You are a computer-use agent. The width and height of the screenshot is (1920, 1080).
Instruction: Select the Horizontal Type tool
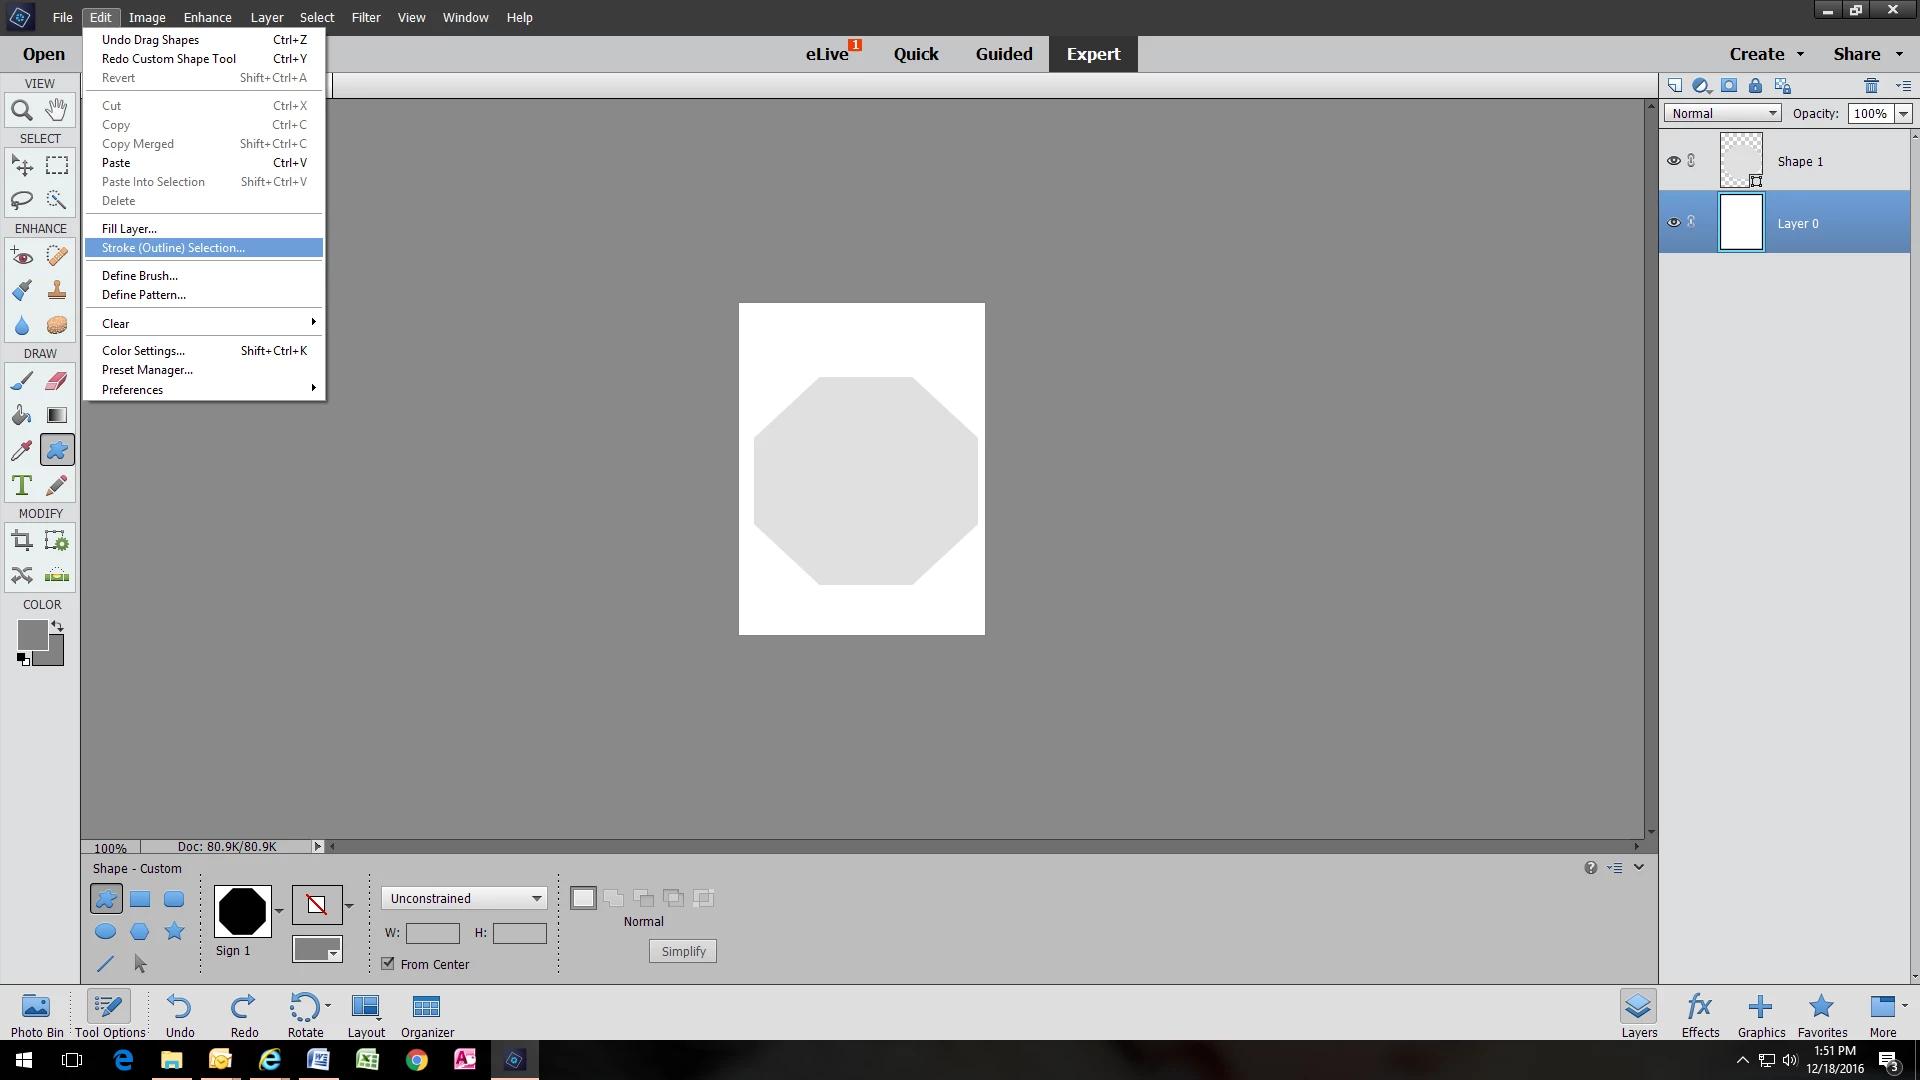point(22,486)
